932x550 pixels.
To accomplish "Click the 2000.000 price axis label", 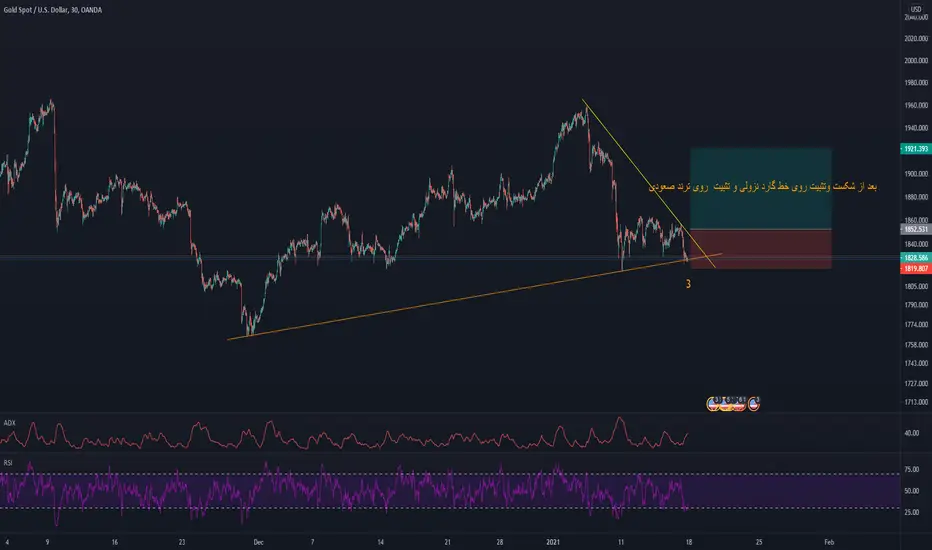I will (916, 61).
